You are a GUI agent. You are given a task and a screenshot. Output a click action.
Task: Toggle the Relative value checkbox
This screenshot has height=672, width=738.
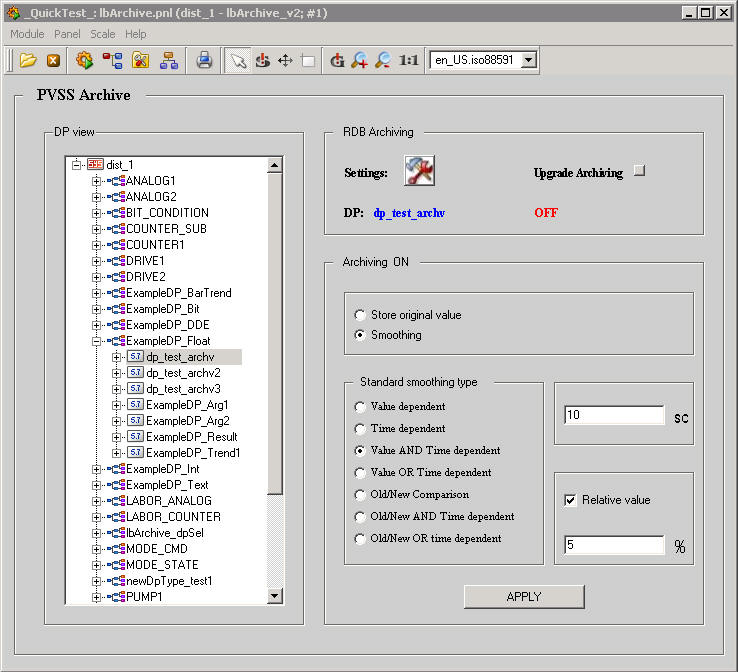[571, 500]
